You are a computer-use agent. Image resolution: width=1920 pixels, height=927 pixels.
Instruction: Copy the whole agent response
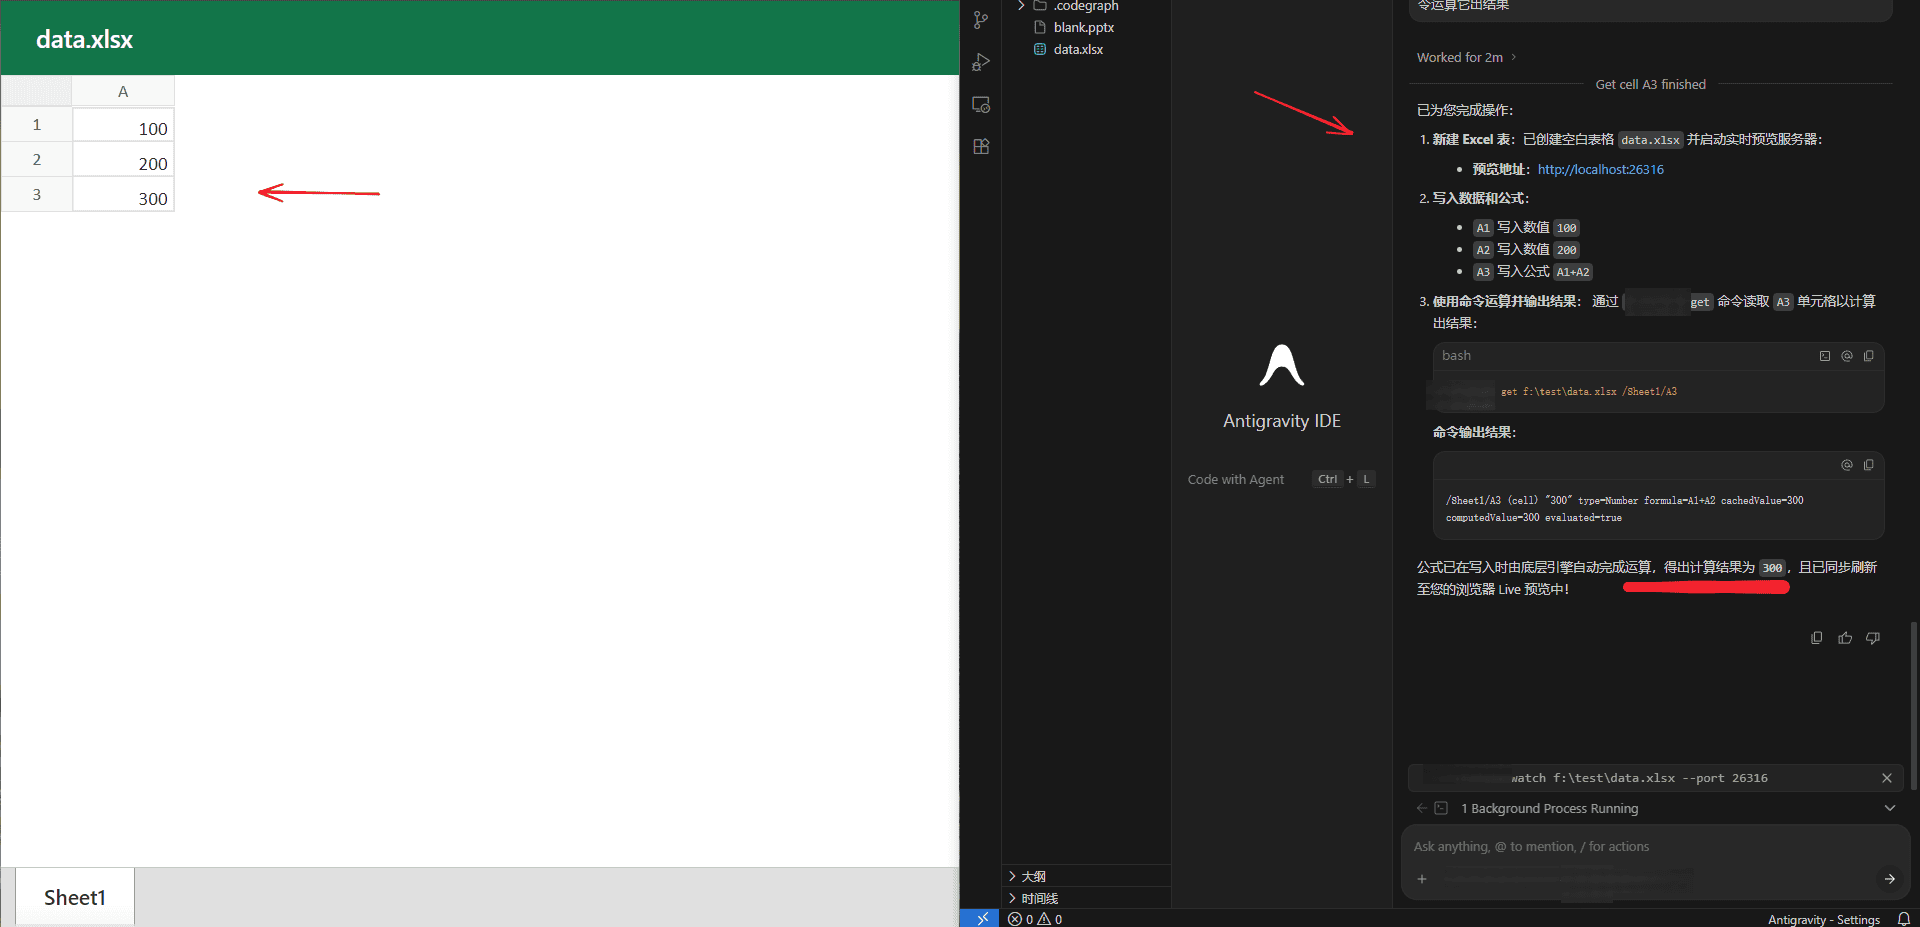pos(1817,638)
